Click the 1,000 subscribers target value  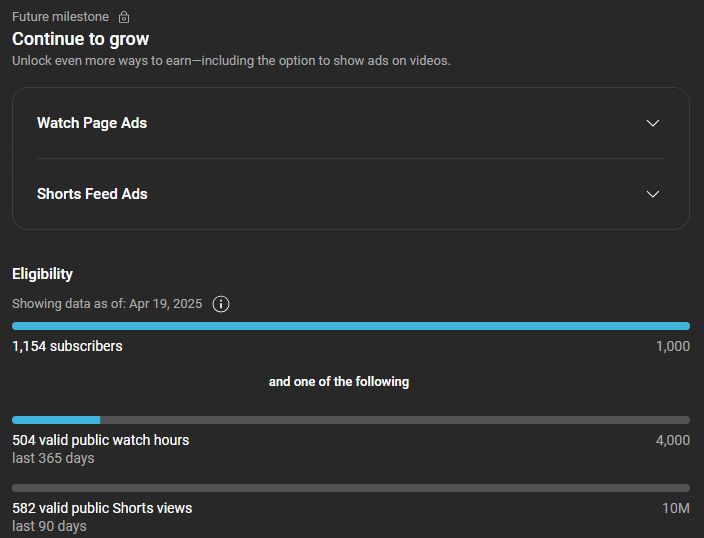(x=672, y=346)
